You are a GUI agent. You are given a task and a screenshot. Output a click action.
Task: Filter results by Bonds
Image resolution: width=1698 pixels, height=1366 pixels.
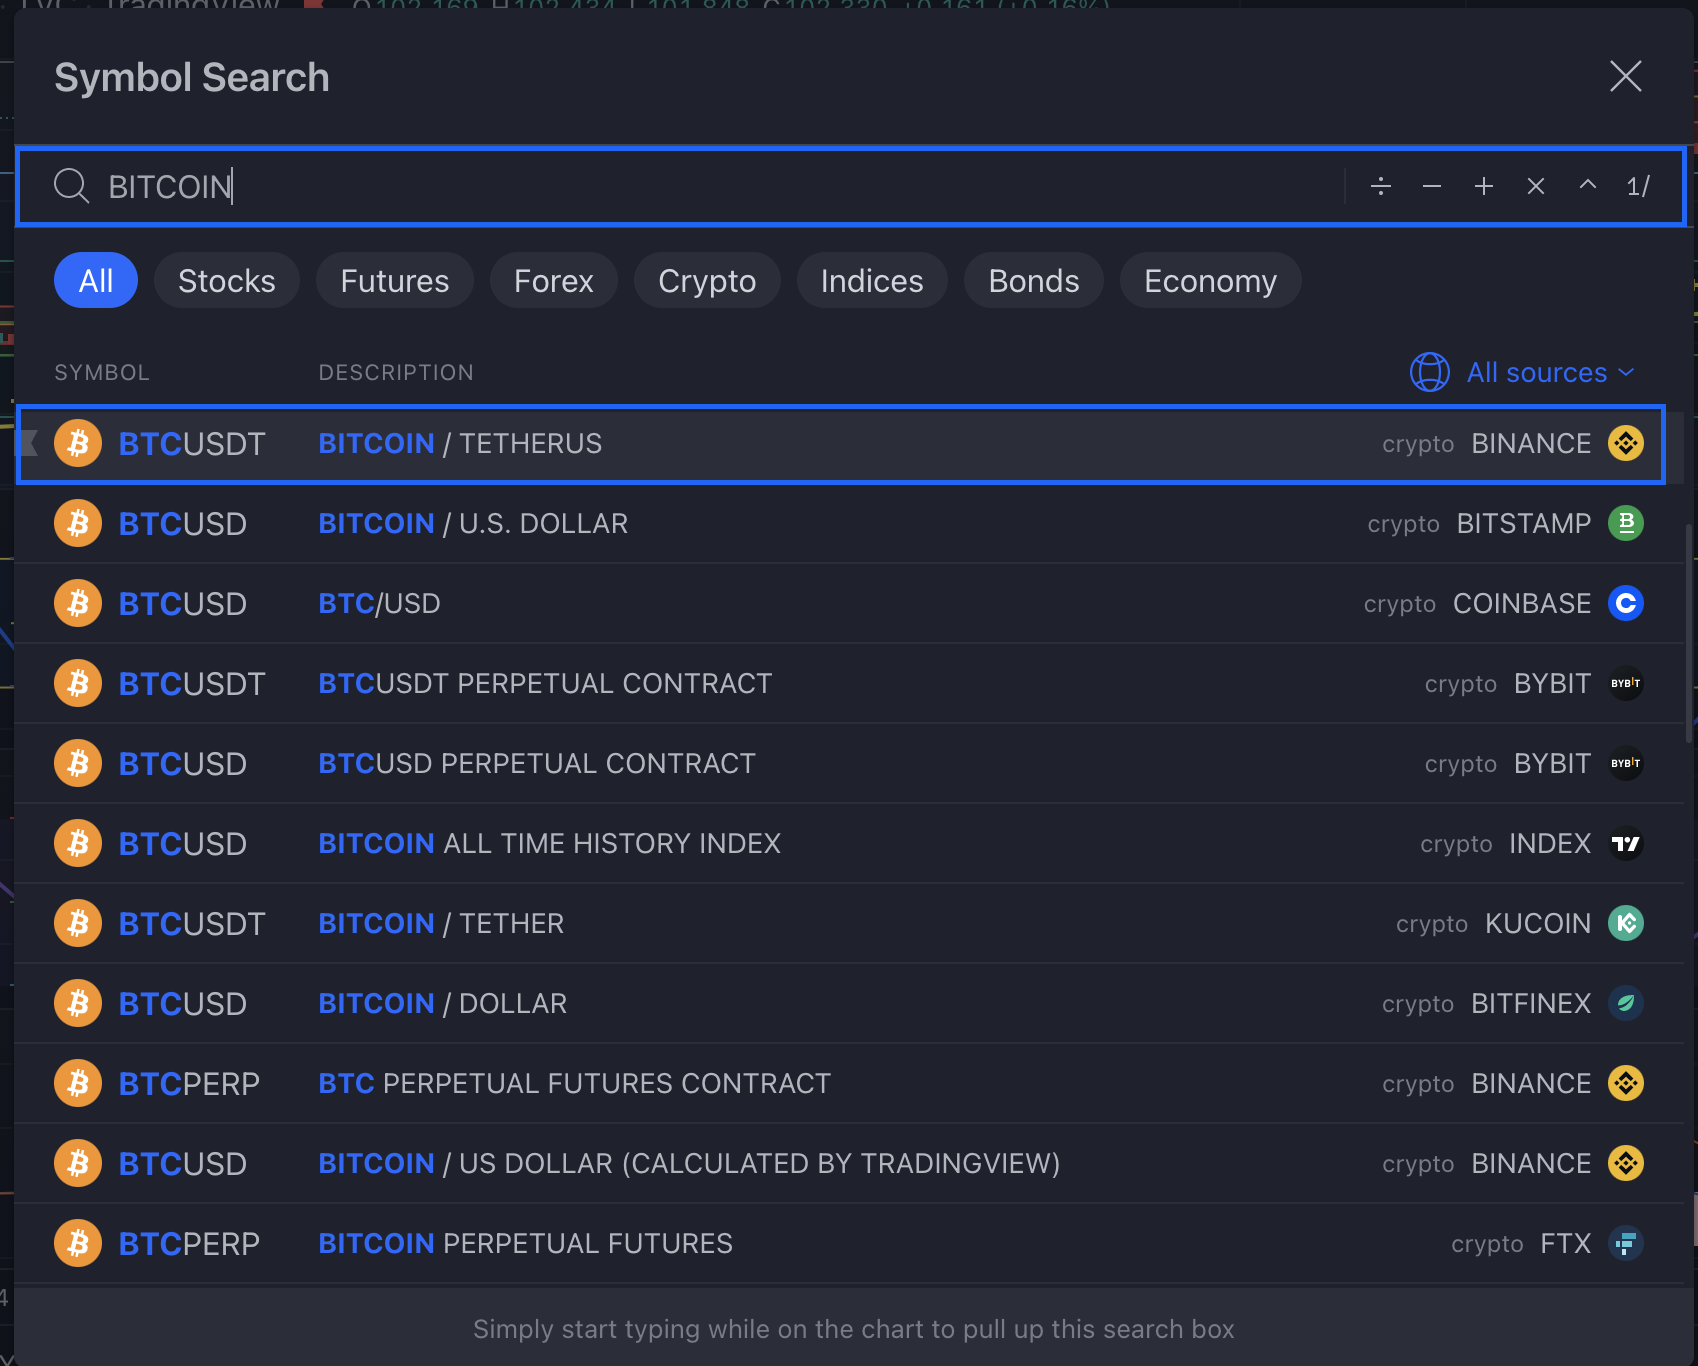1034,281
